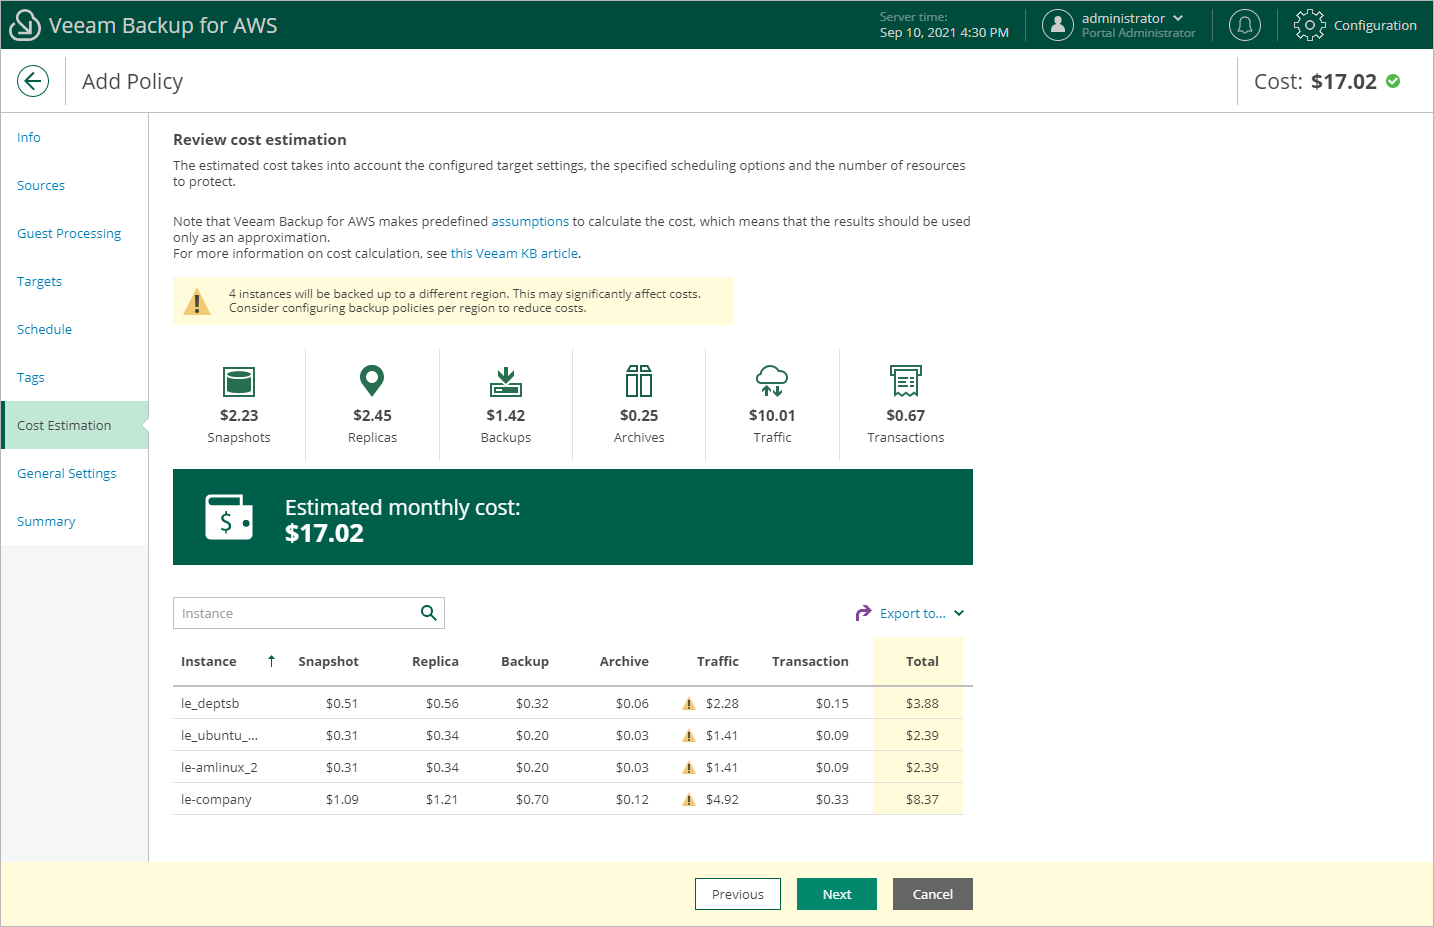Select the Cost Estimation step
The image size is (1434, 927).
click(75, 425)
